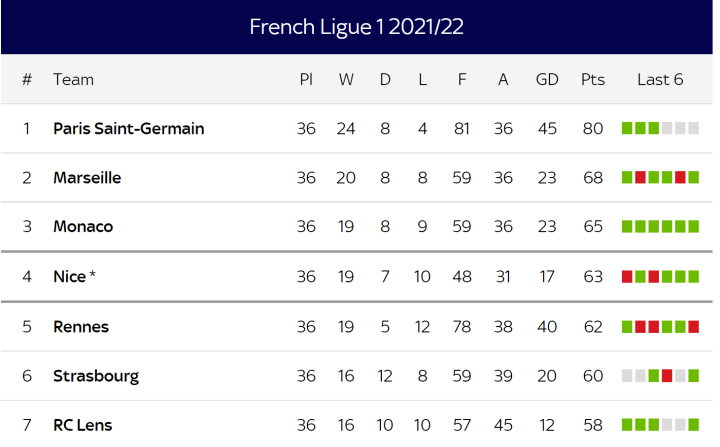Click Nice's first red Last 6 box

coord(627,276)
